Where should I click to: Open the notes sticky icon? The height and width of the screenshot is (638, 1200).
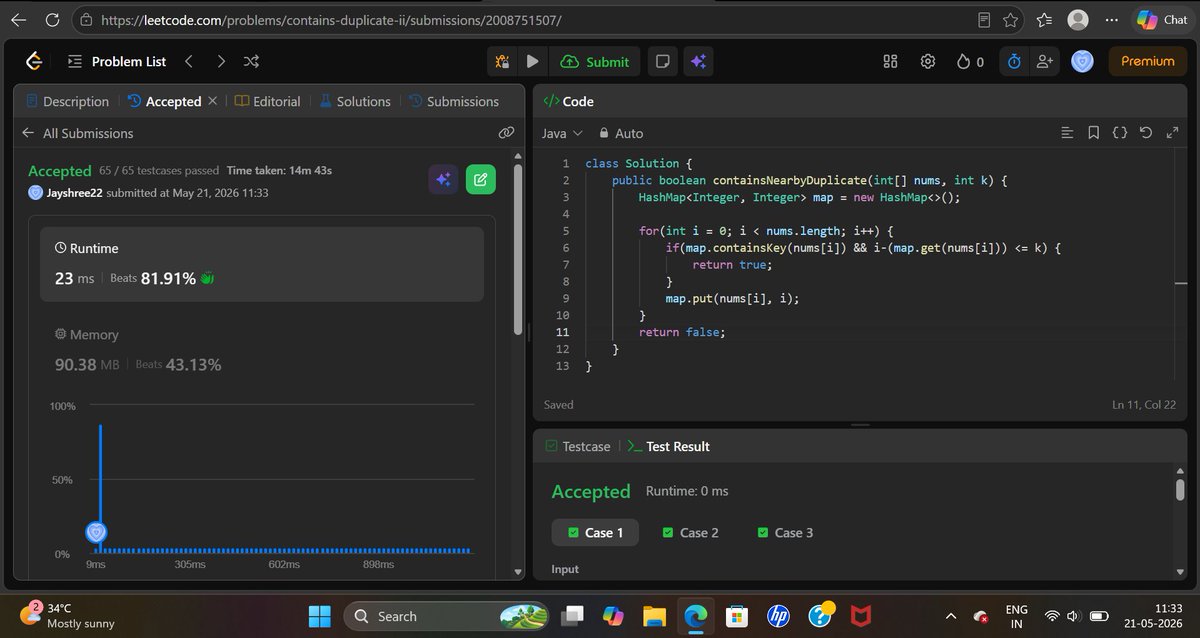coord(662,62)
